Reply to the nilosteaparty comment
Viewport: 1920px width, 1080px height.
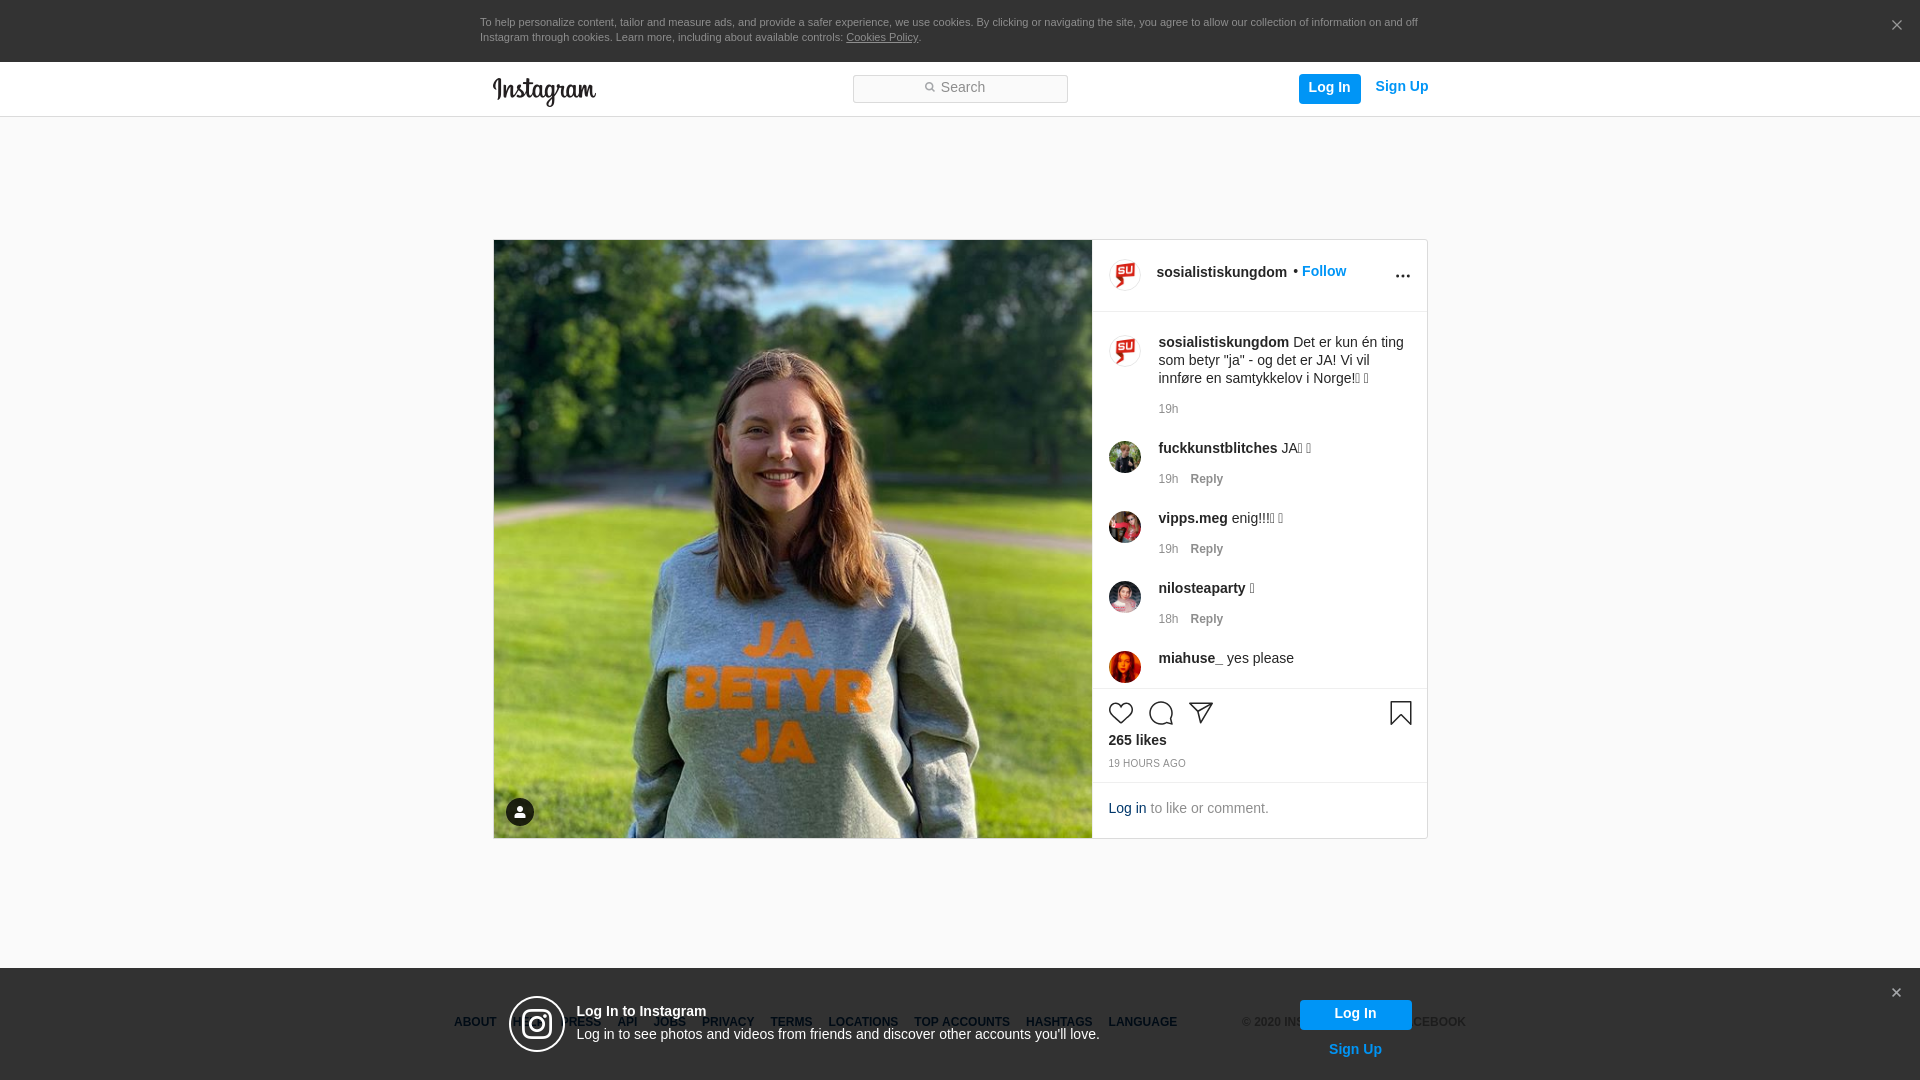click(x=1206, y=619)
